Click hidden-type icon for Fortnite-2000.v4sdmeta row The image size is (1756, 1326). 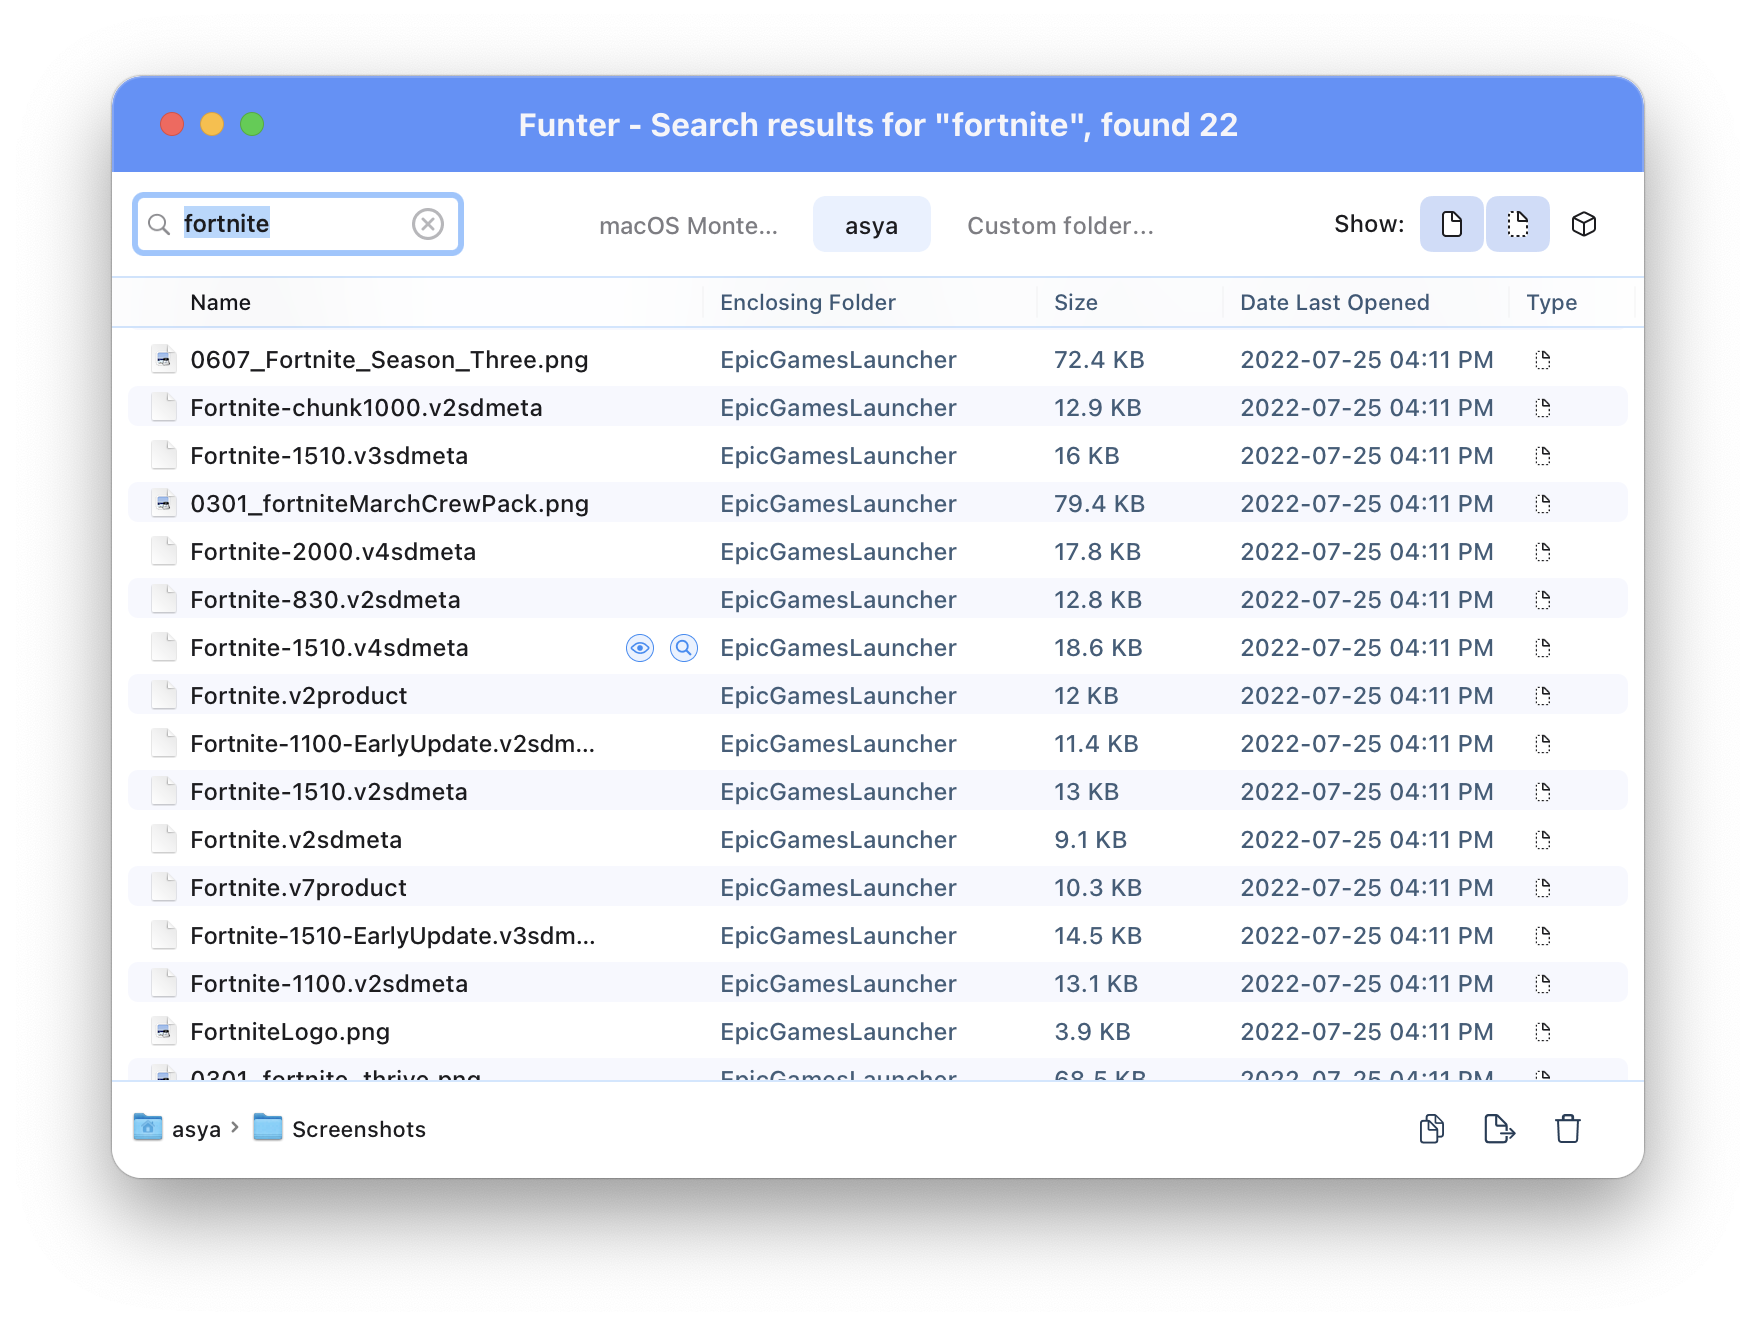(1543, 552)
